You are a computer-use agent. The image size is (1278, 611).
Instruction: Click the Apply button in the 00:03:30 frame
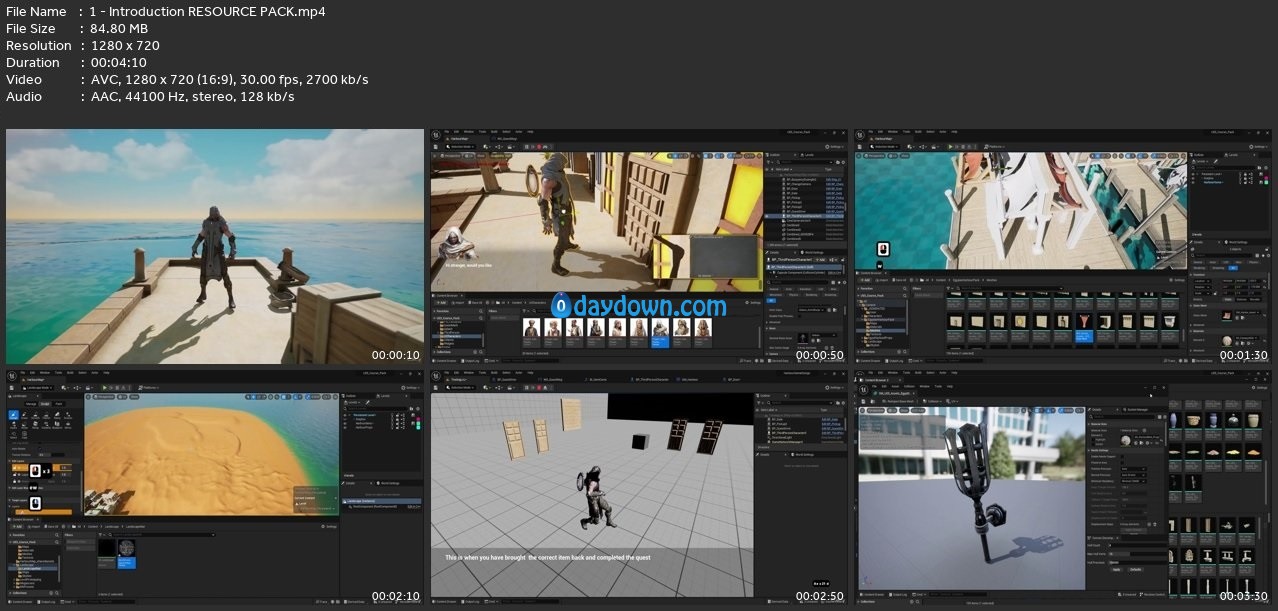pos(1118,569)
